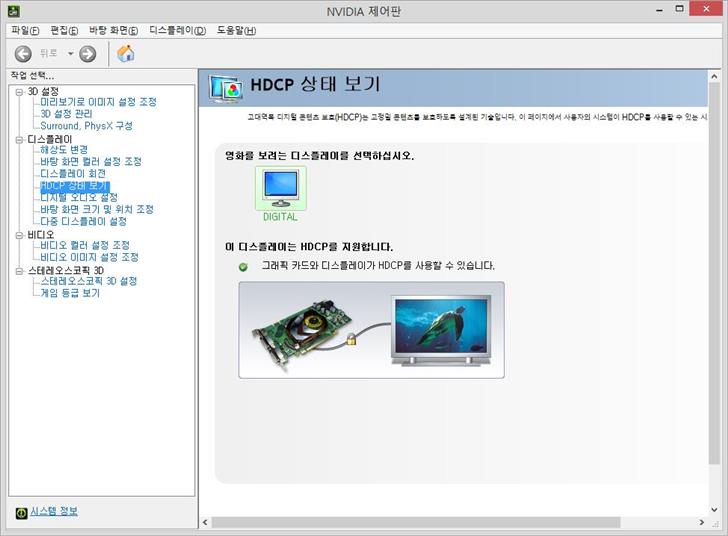Click the Back arrow toolbar button

[23, 54]
